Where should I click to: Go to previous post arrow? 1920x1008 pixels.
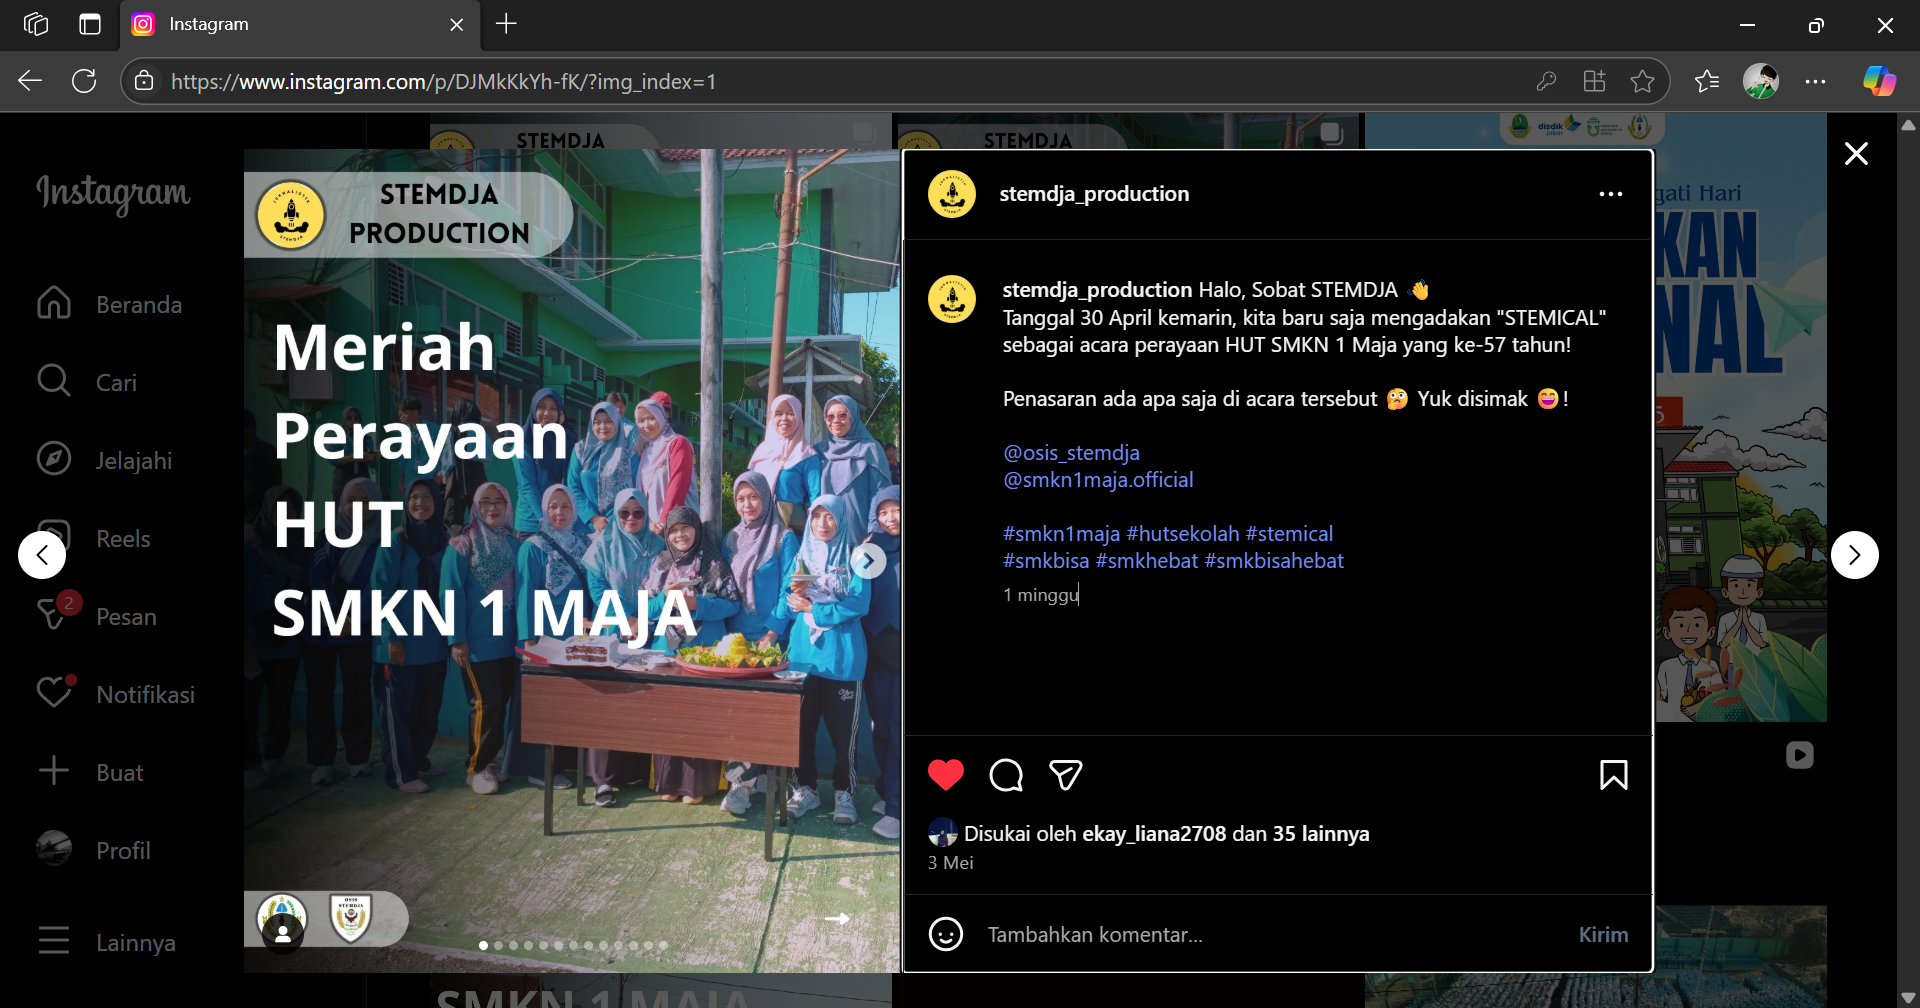click(42, 555)
